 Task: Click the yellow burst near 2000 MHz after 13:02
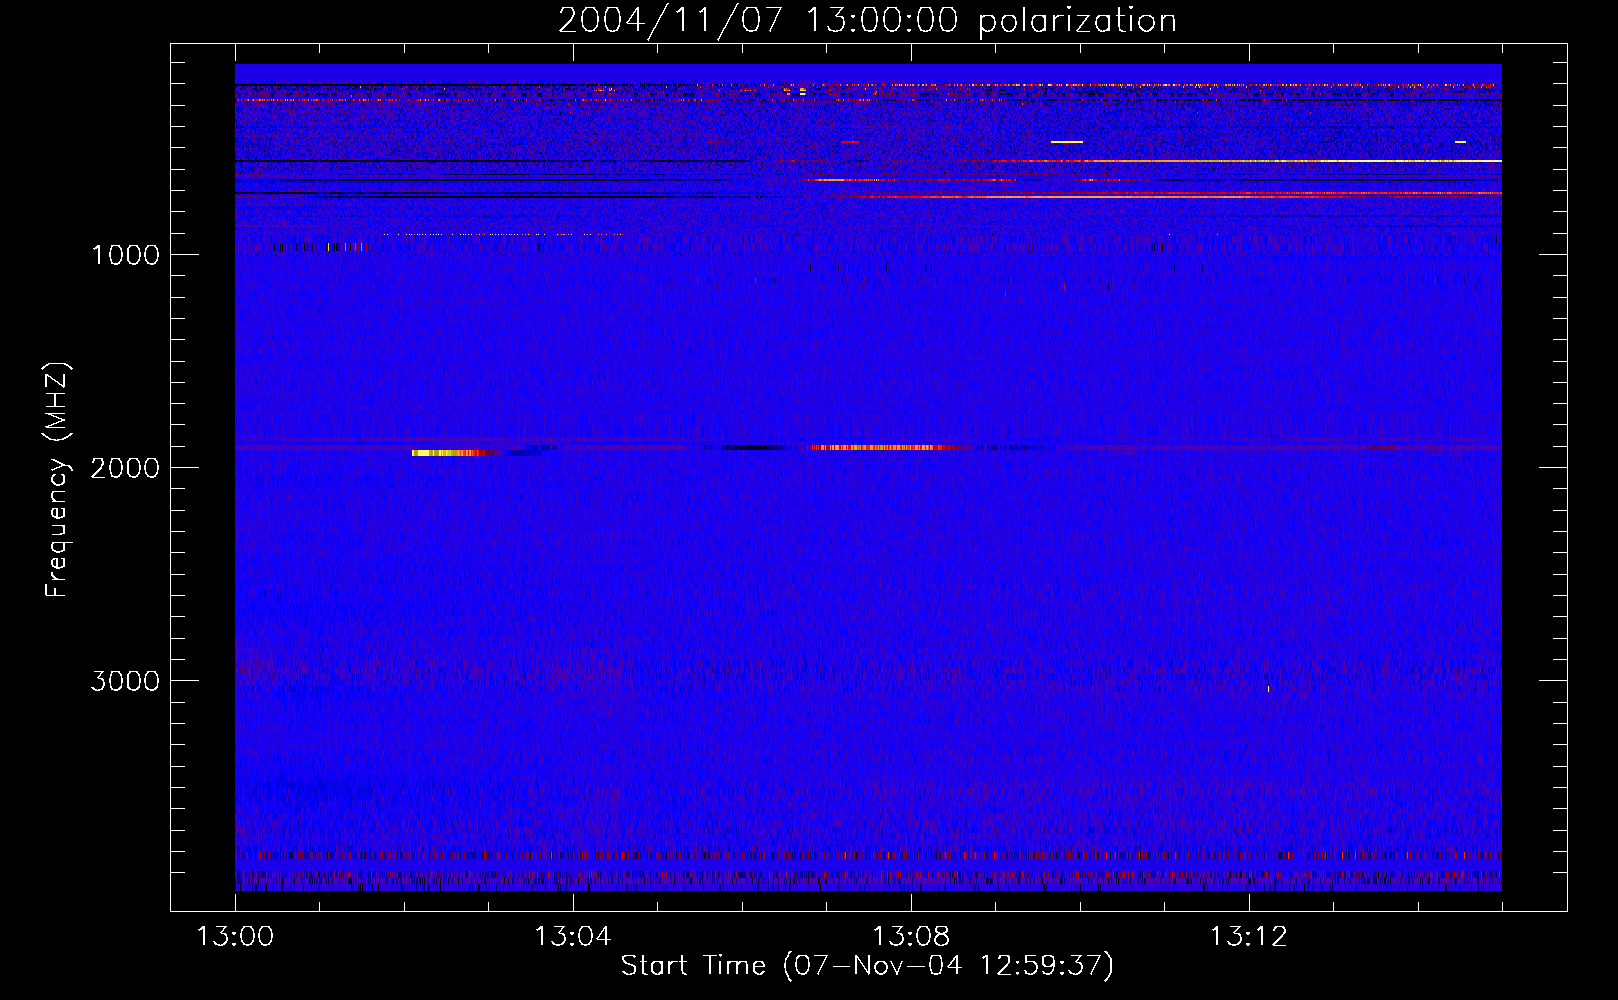[x=452, y=453]
